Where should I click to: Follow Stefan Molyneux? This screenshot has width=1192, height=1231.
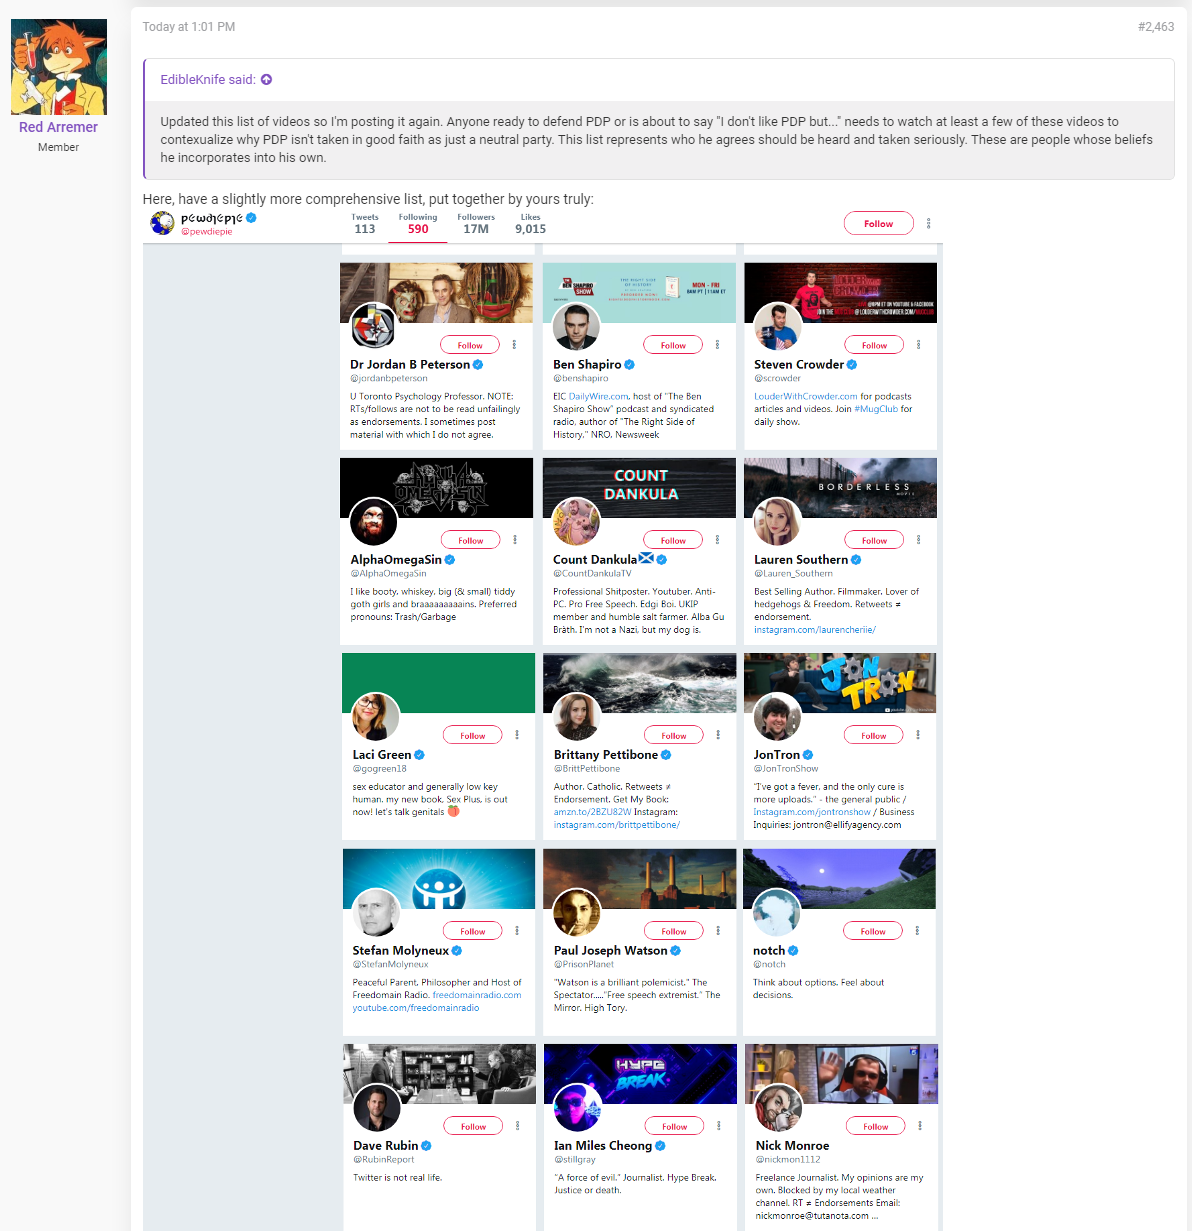472,931
